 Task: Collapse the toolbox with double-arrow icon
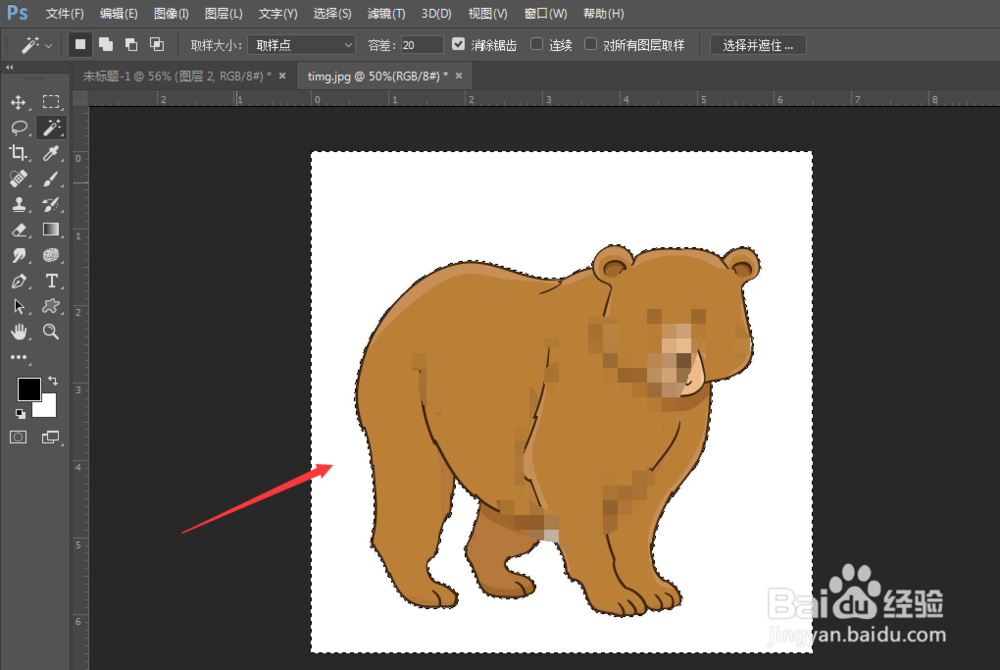[x=10, y=67]
